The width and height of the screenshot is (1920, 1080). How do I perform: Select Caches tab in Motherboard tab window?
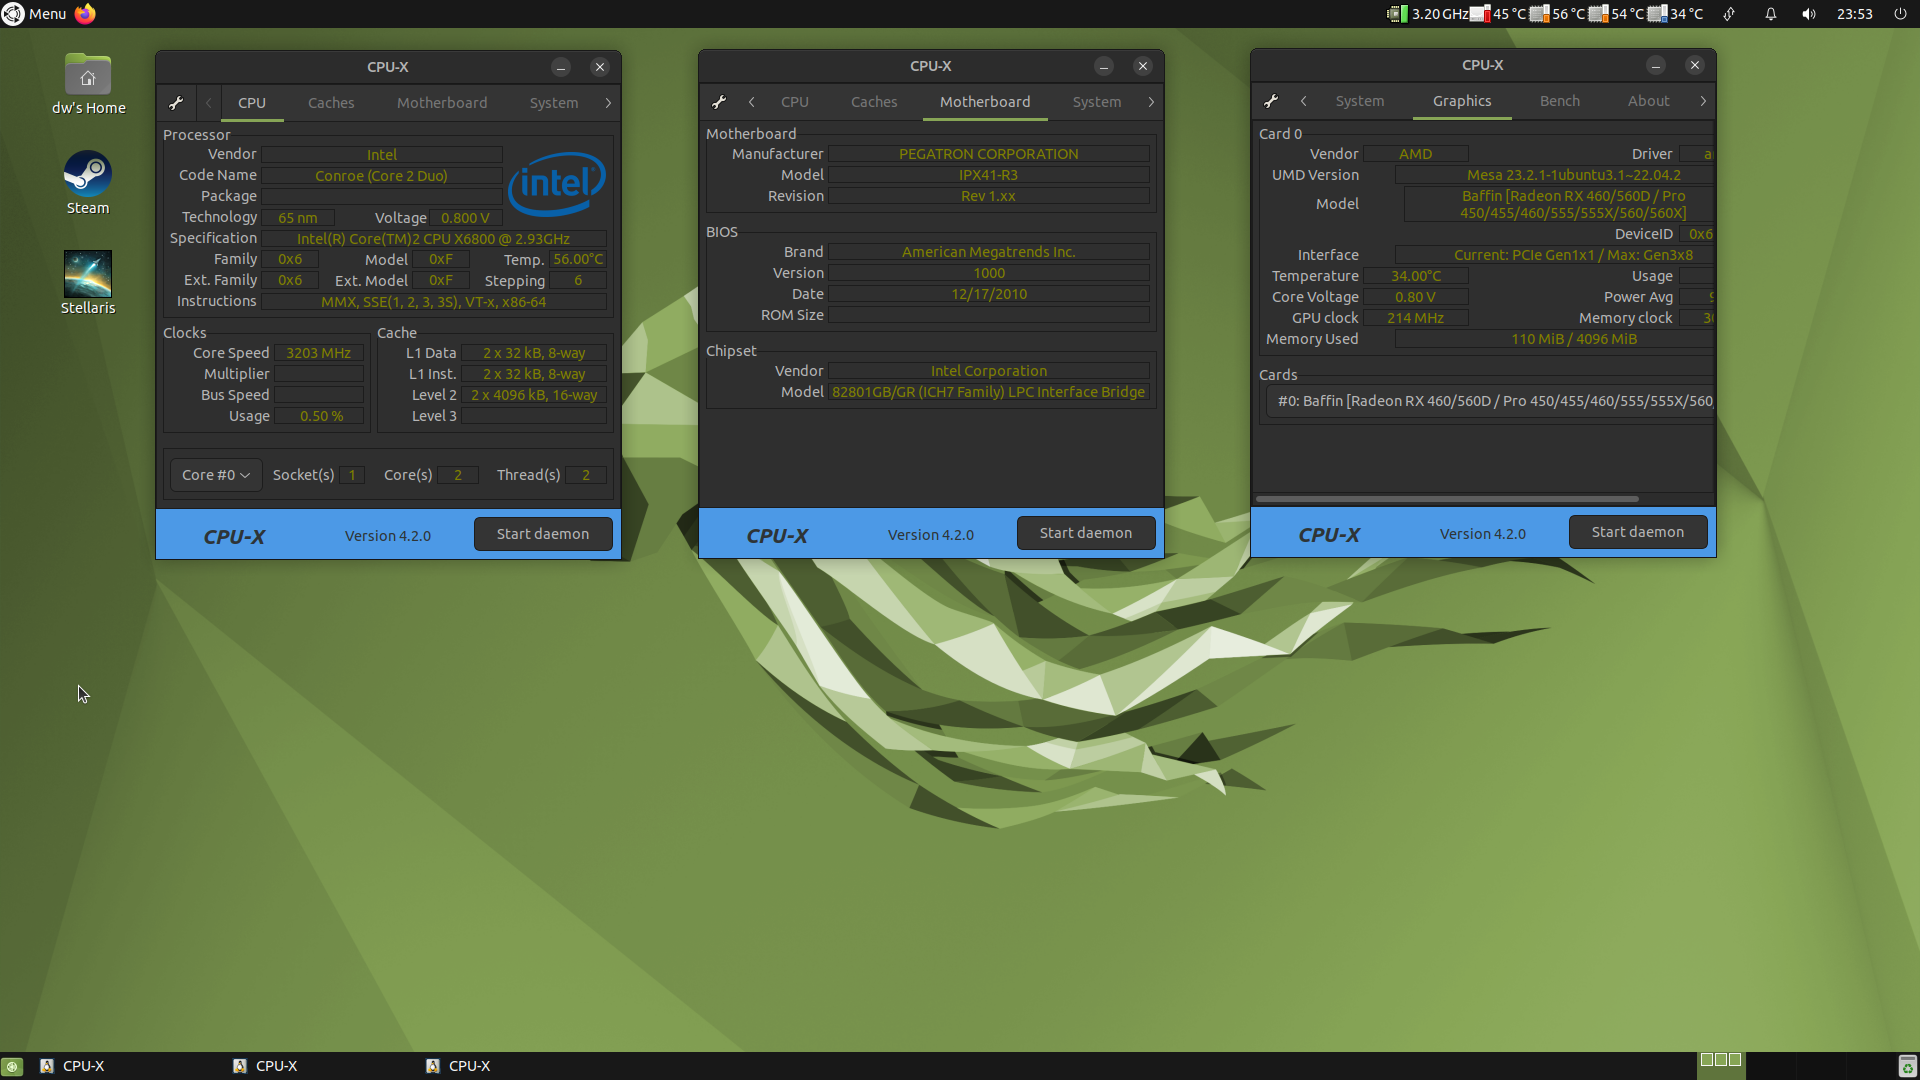(x=874, y=102)
